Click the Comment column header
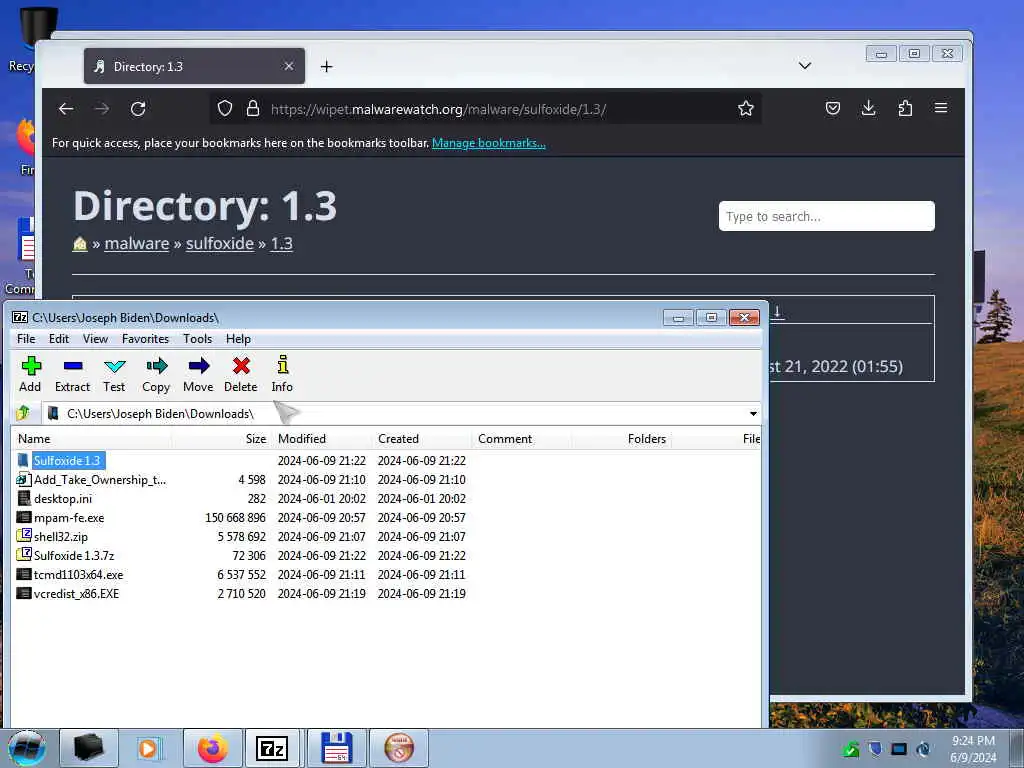1024x768 pixels. coord(522,439)
